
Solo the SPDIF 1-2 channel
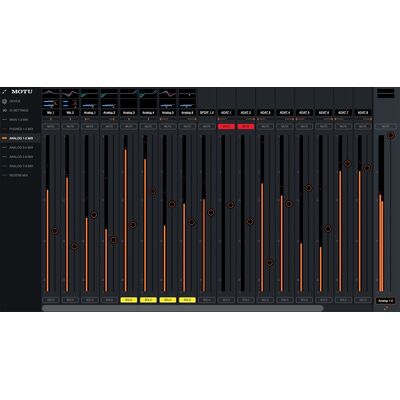pyautogui.click(x=207, y=300)
